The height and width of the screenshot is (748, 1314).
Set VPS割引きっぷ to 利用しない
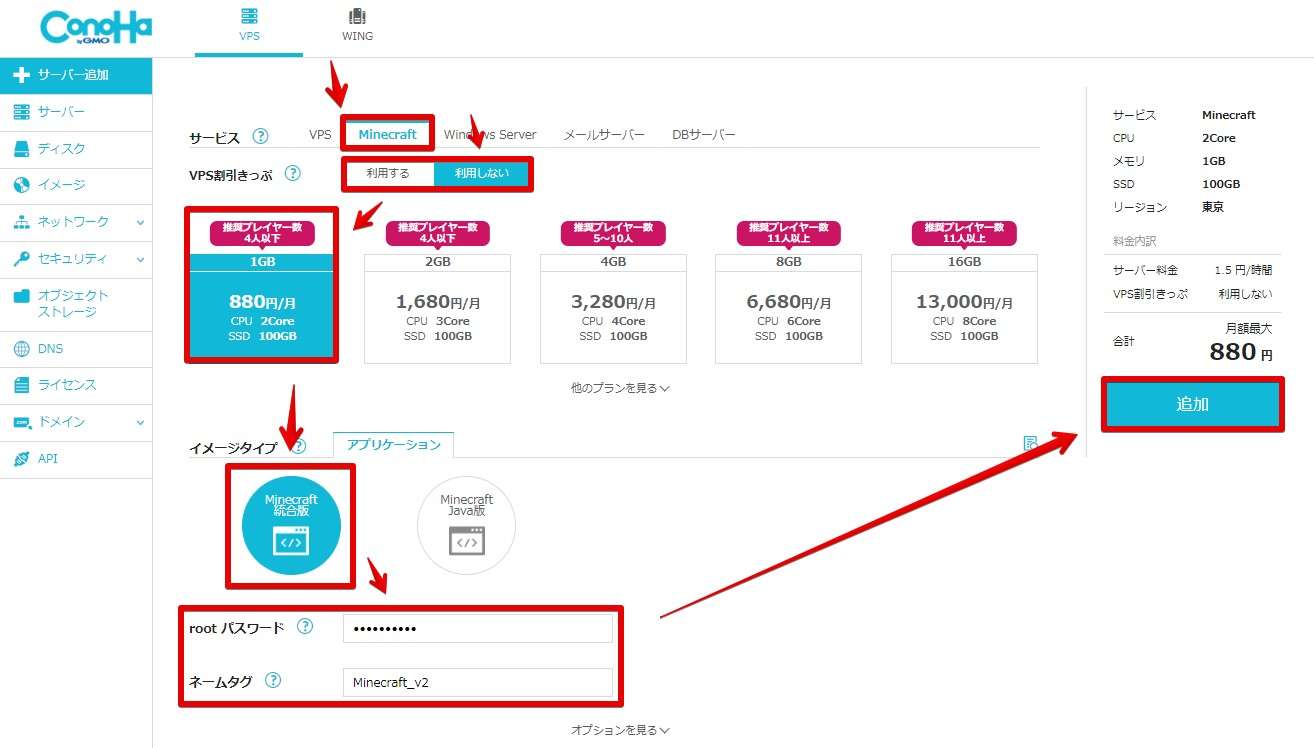[x=481, y=174]
